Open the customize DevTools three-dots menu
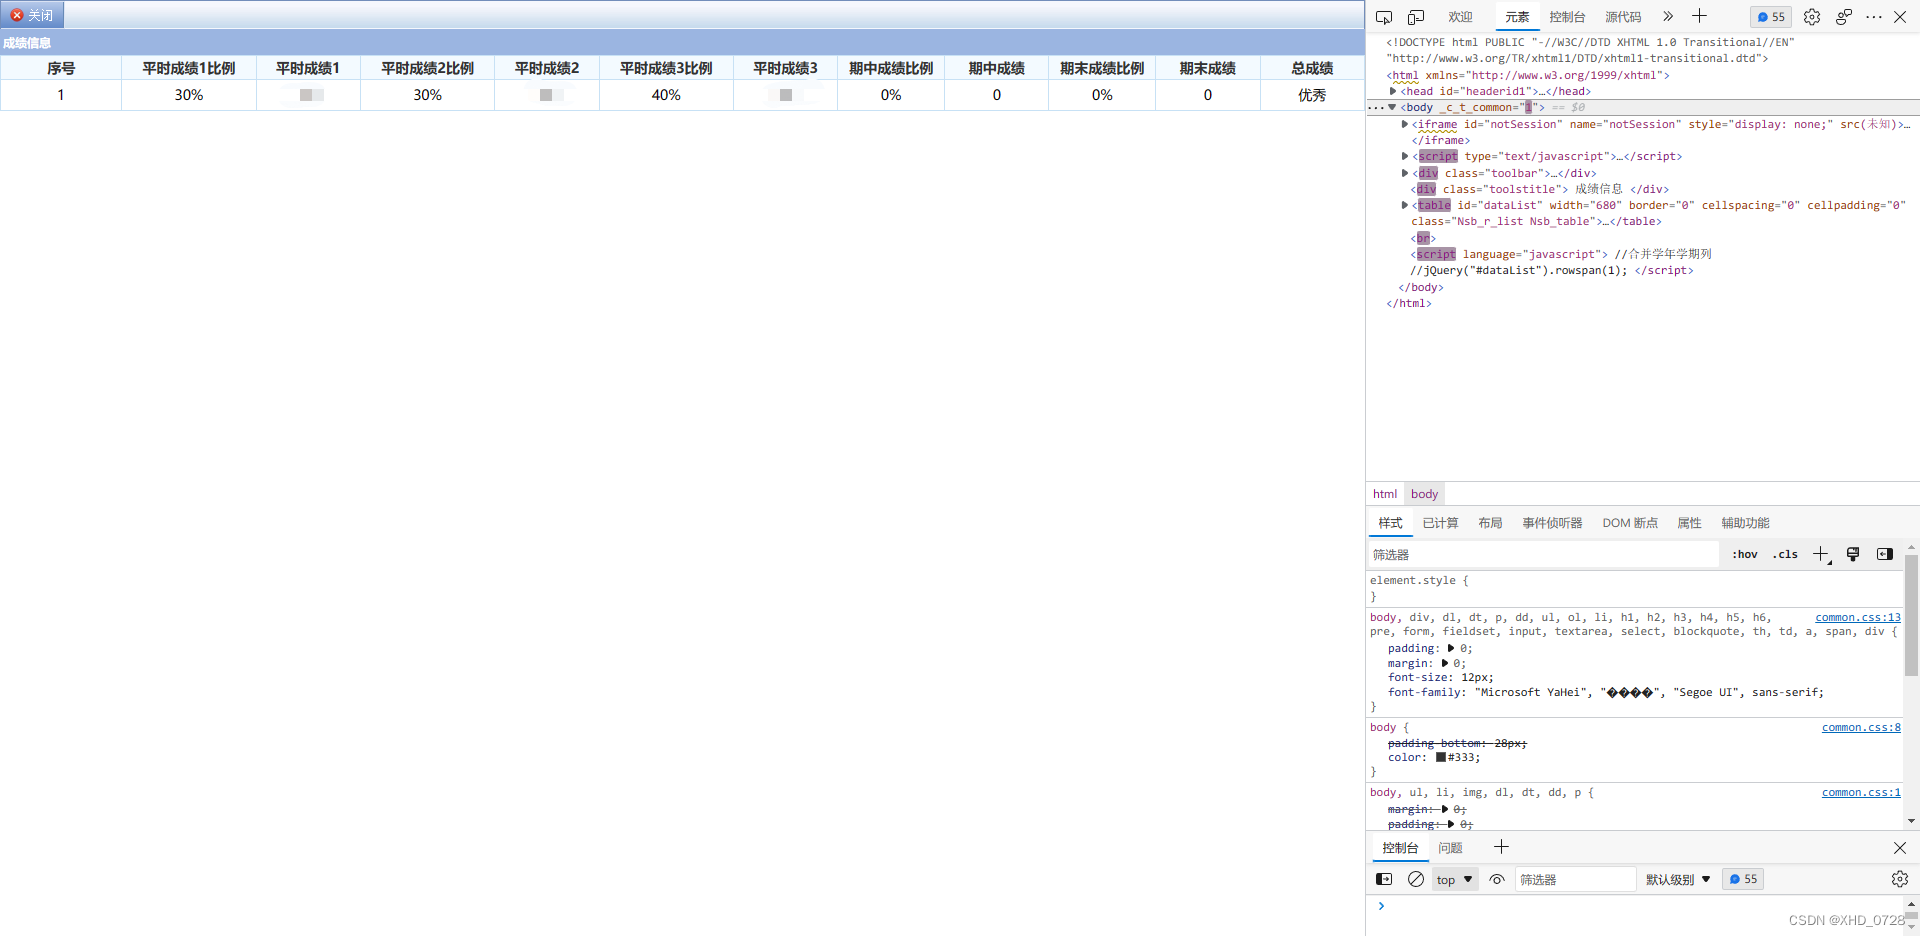 coord(1874,17)
